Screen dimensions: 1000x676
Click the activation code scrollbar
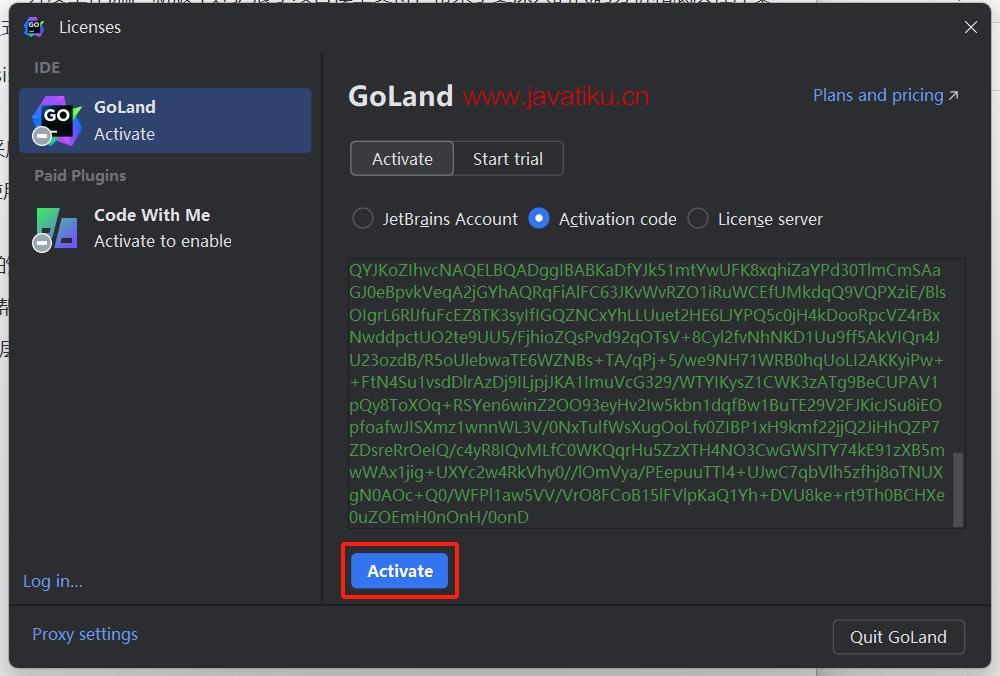tap(958, 488)
